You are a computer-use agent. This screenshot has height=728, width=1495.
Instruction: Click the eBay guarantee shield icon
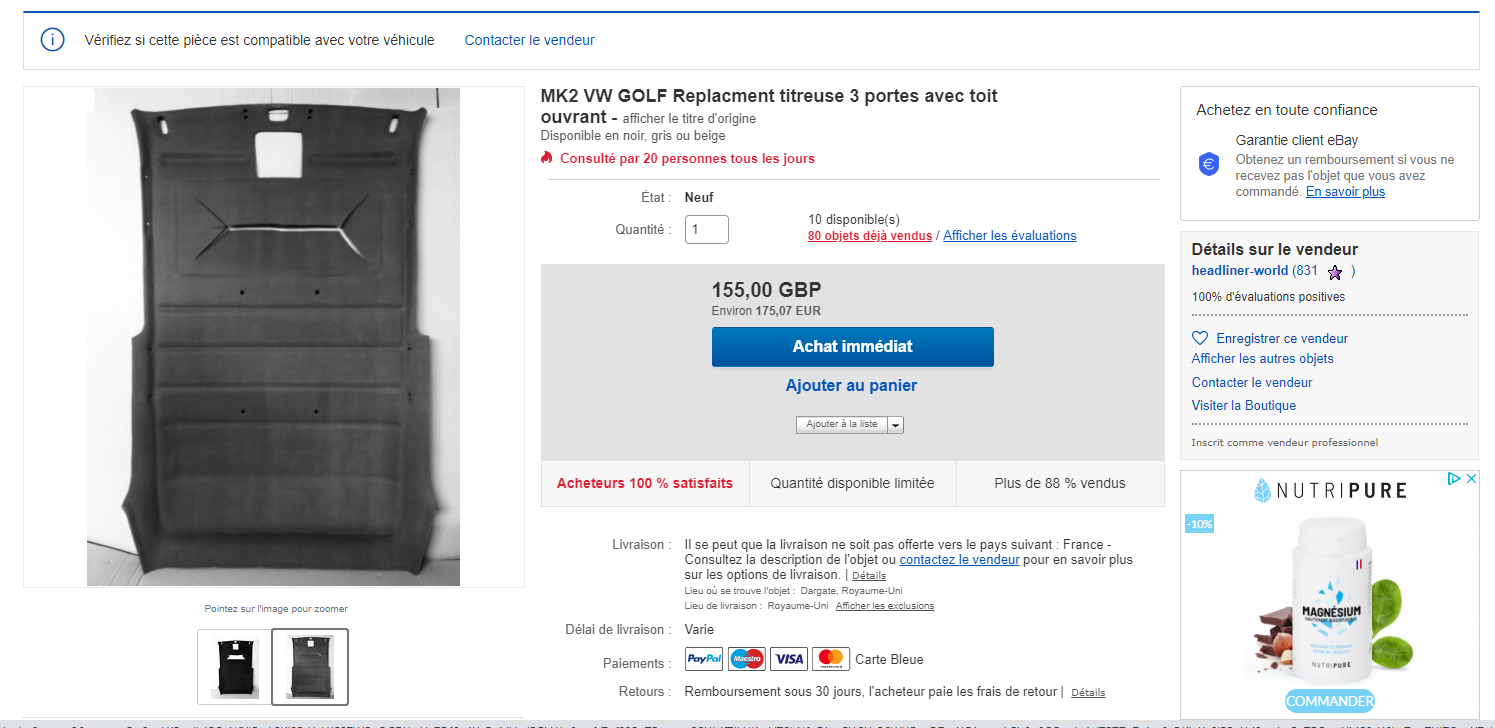pos(1209,165)
